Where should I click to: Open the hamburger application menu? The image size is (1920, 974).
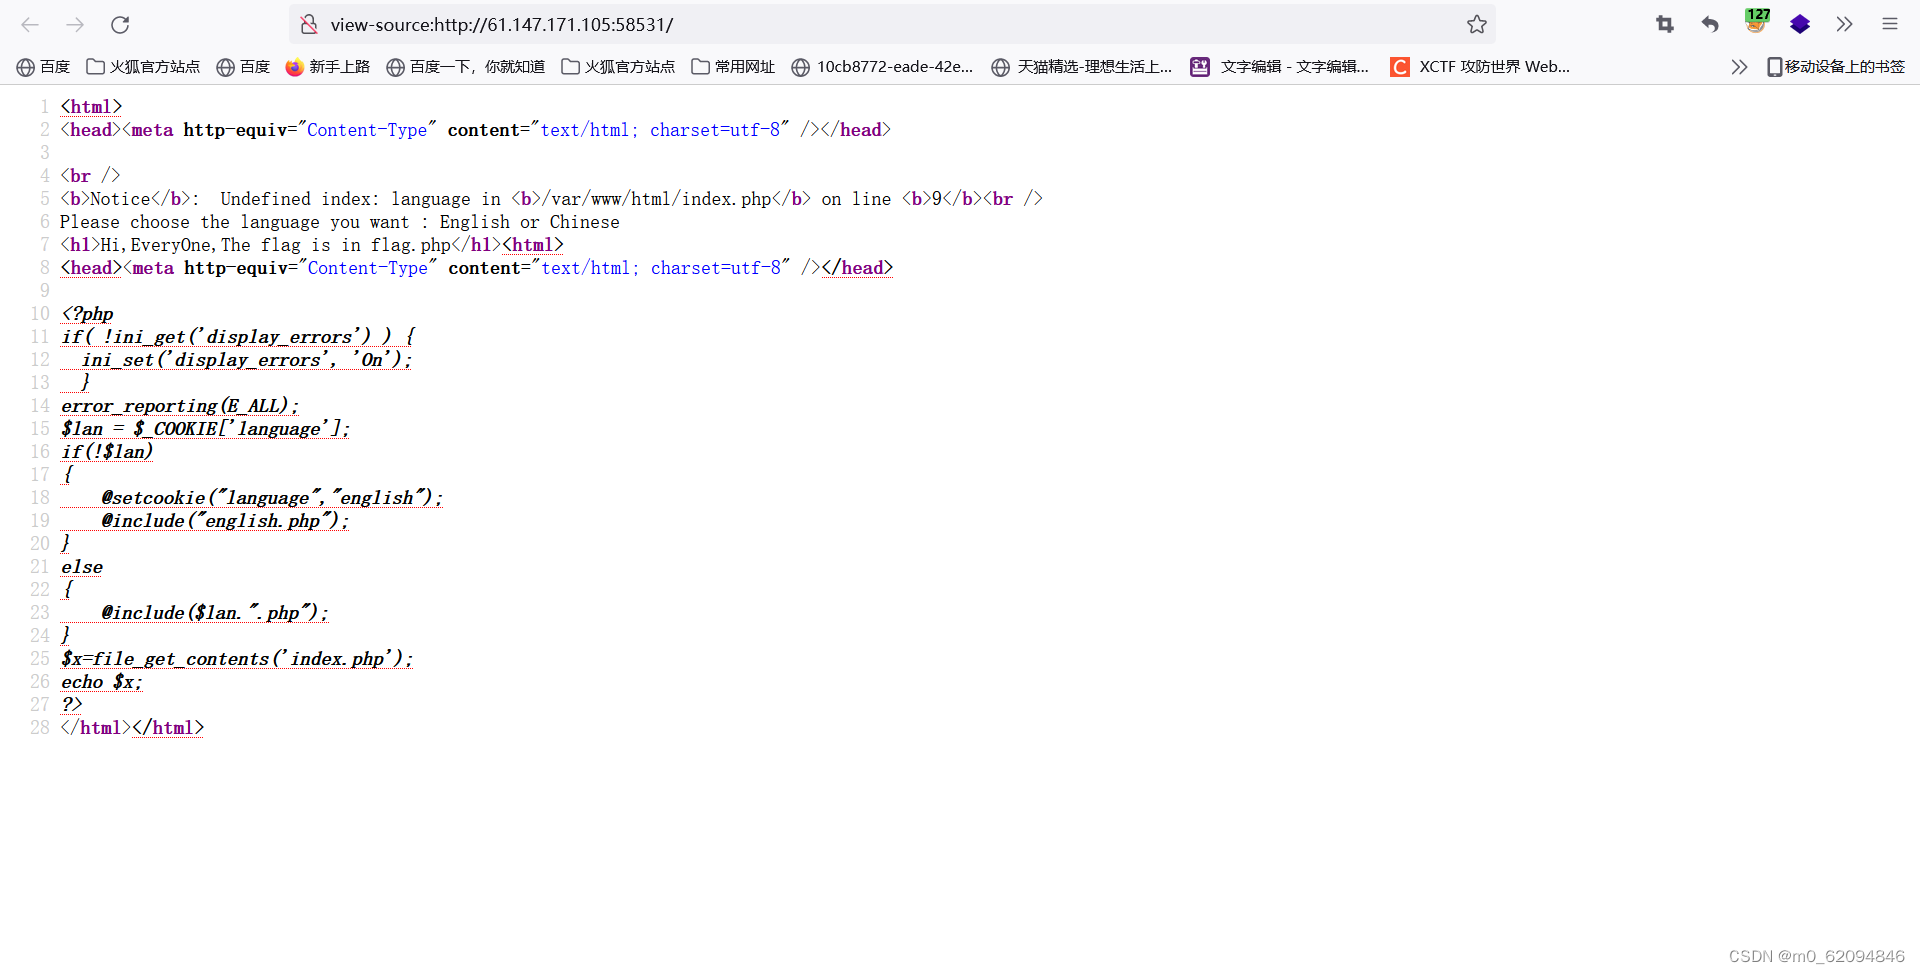[x=1890, y=25]
